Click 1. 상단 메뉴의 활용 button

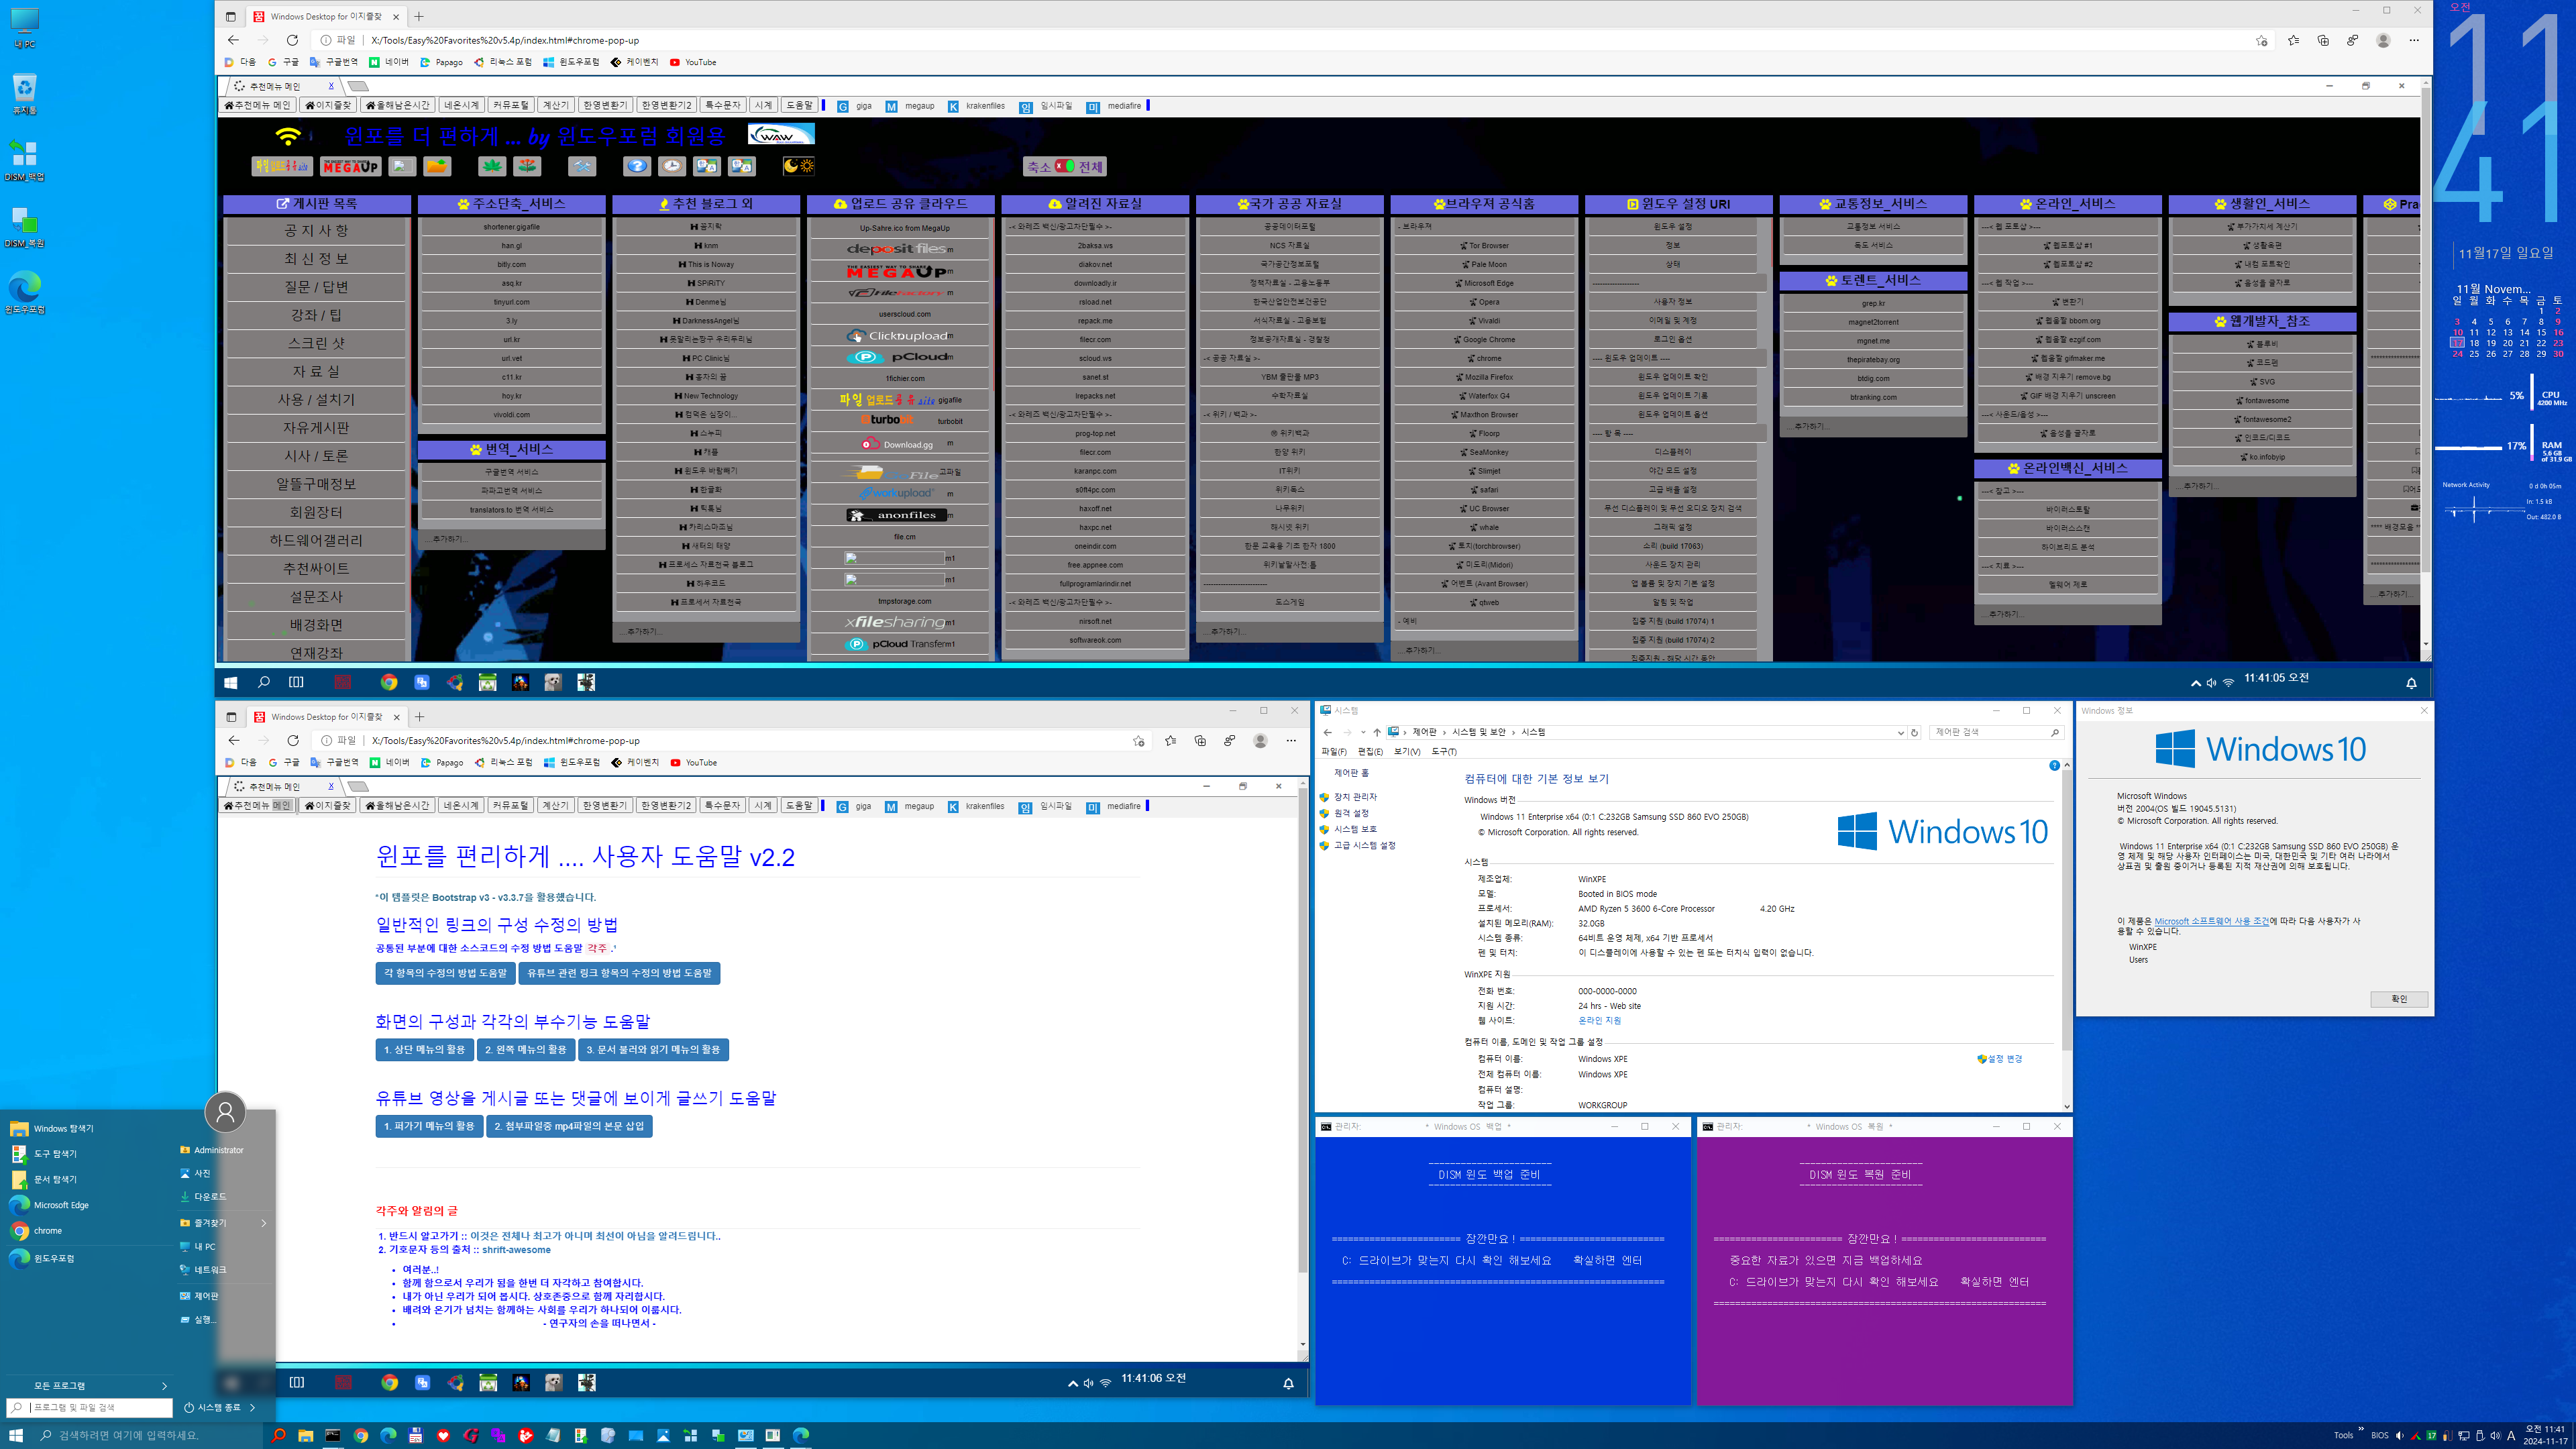[x=424, y=1050]
